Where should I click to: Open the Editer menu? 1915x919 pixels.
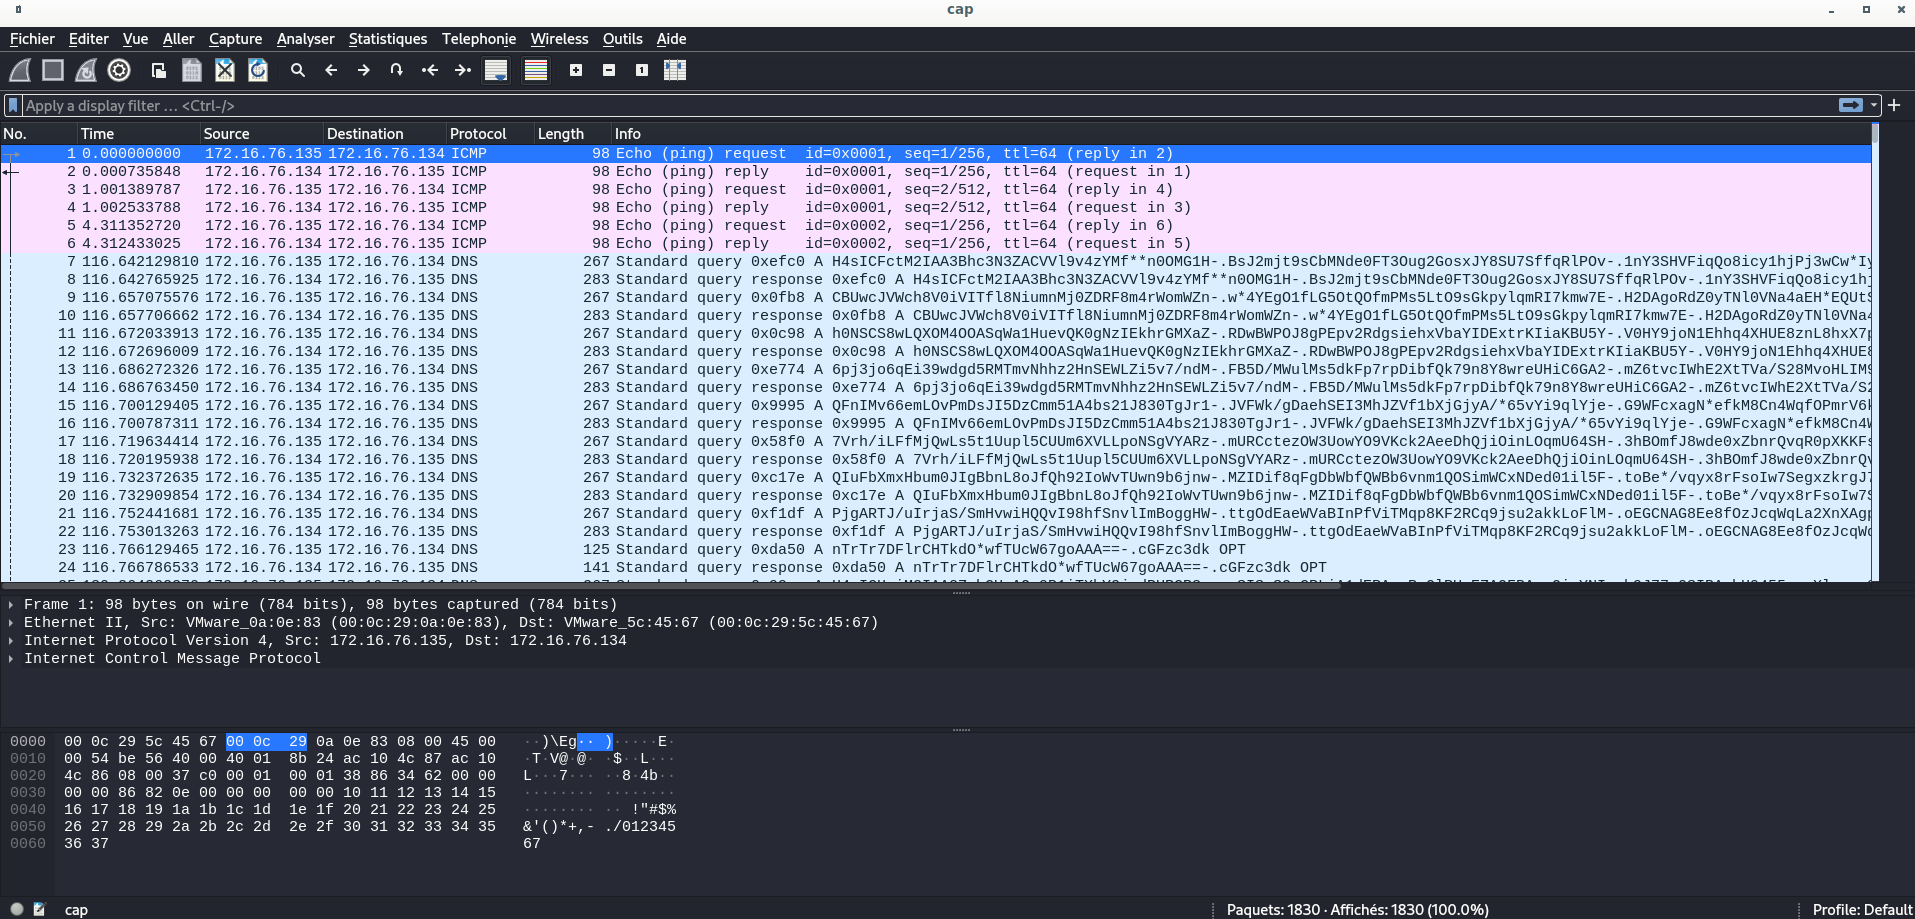coord(89,39)
